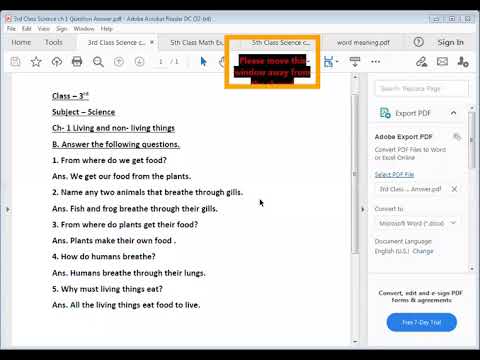Click the Save file icon
480x360 pixels.
[x=15, y=62]
